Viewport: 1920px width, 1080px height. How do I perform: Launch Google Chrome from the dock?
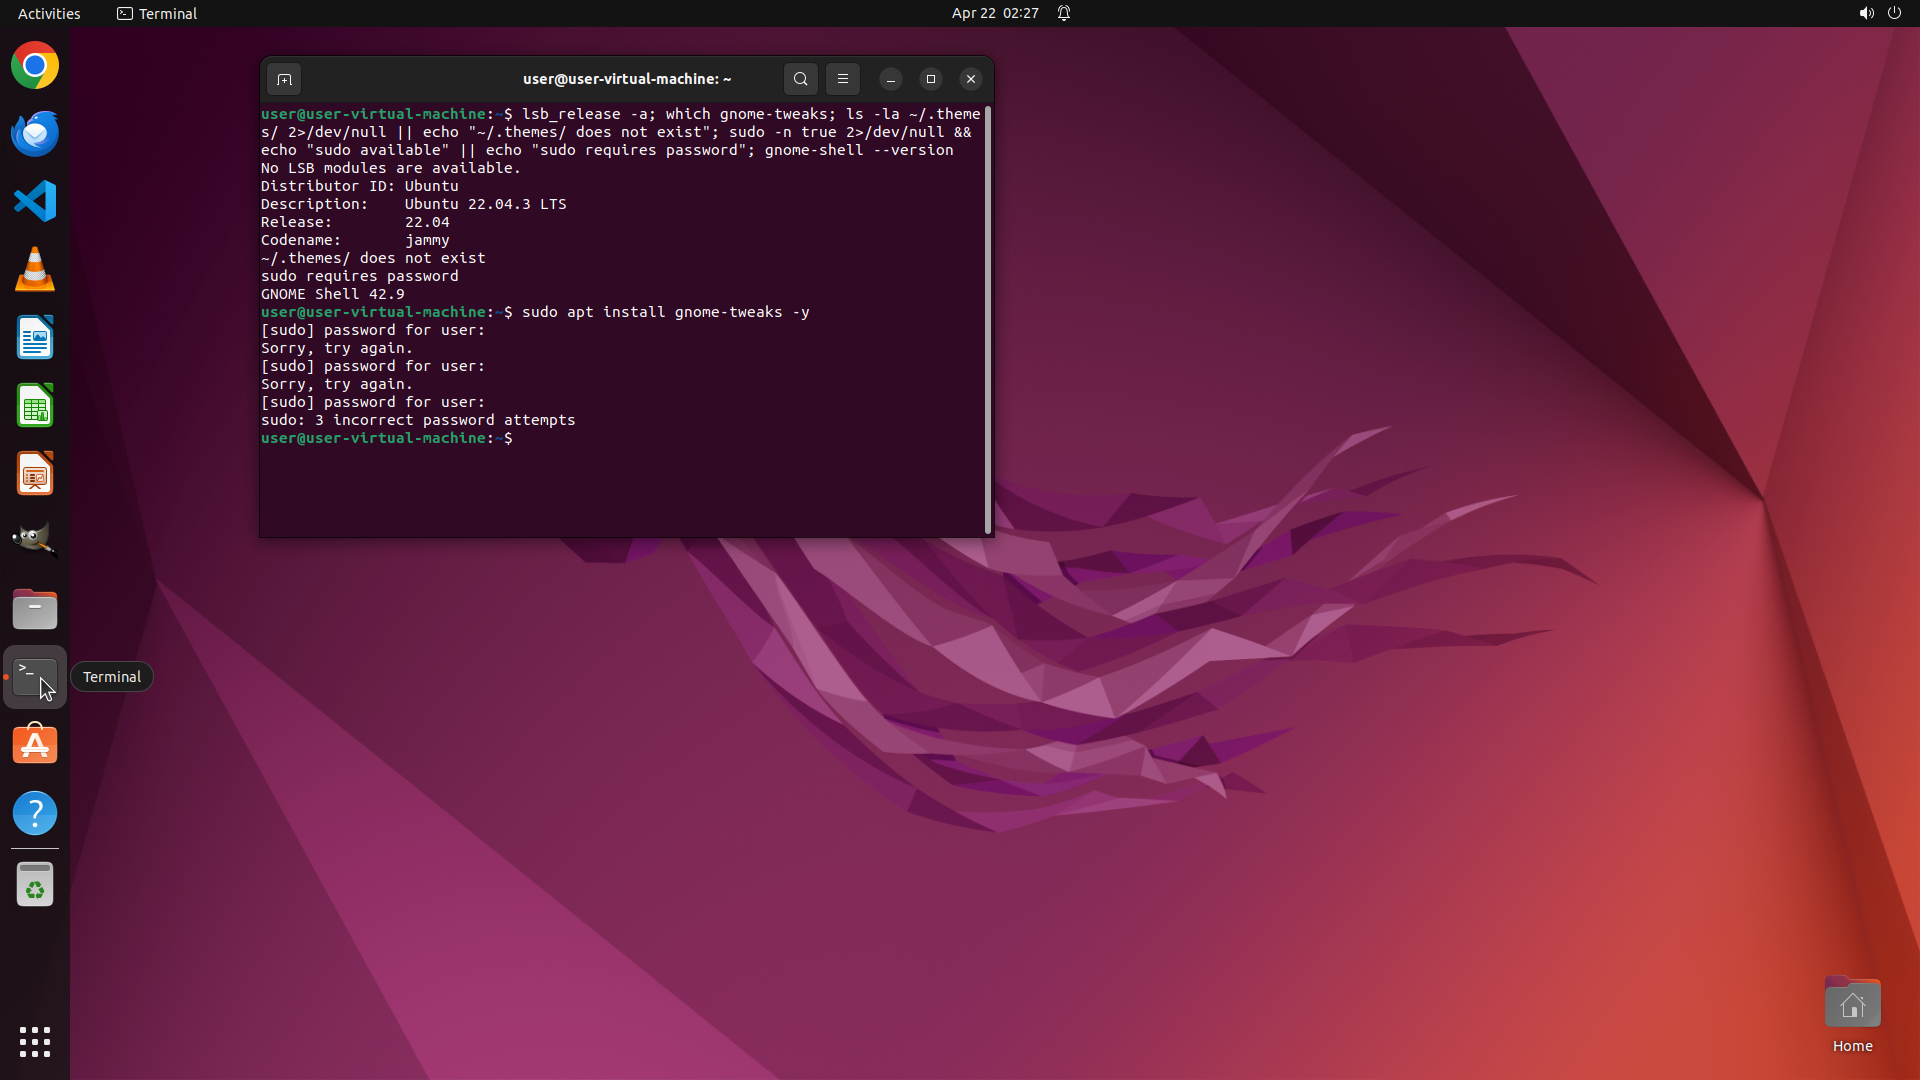35,66
